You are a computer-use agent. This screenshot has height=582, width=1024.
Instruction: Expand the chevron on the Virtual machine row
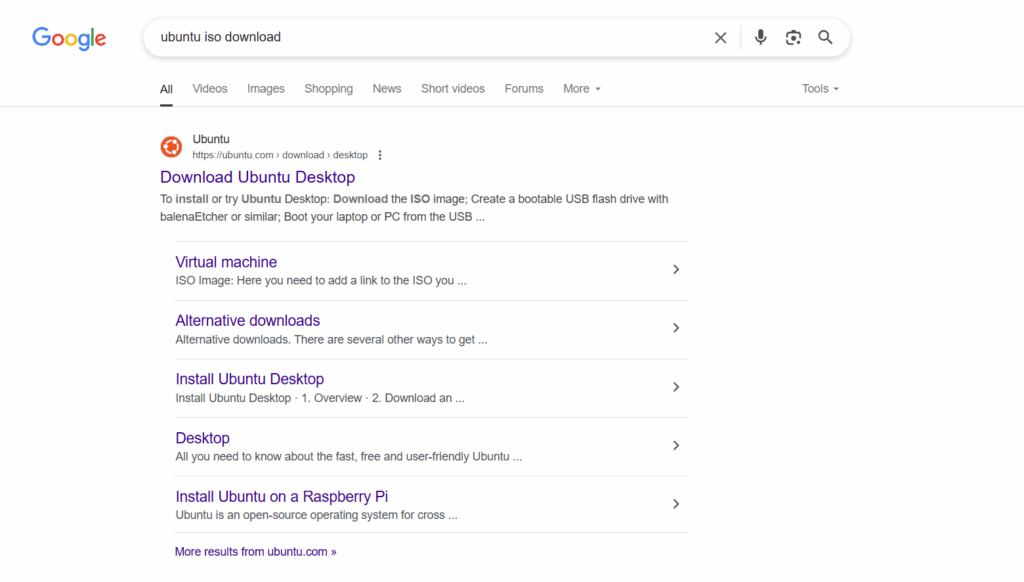pos(676,269)
